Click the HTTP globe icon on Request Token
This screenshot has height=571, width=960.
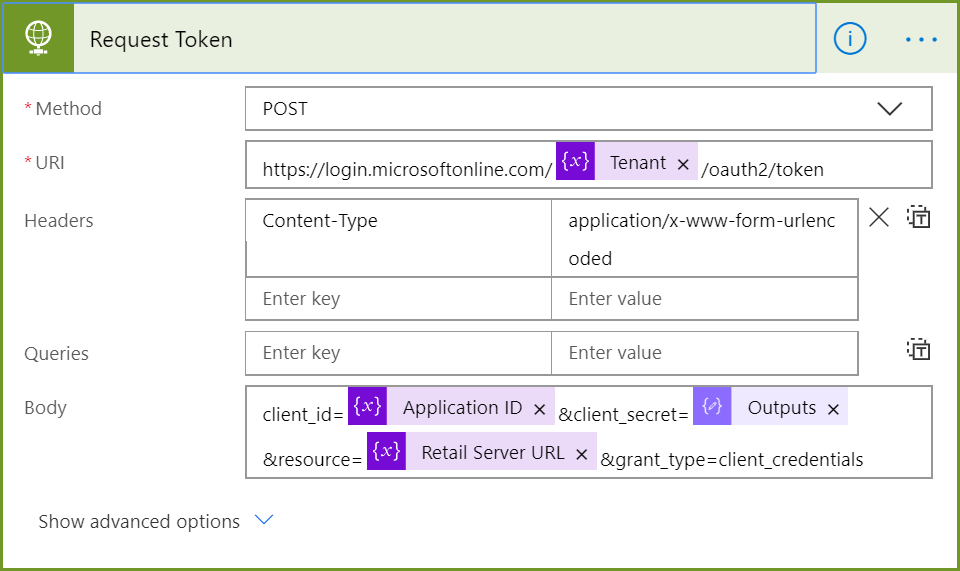click(39, 39)
